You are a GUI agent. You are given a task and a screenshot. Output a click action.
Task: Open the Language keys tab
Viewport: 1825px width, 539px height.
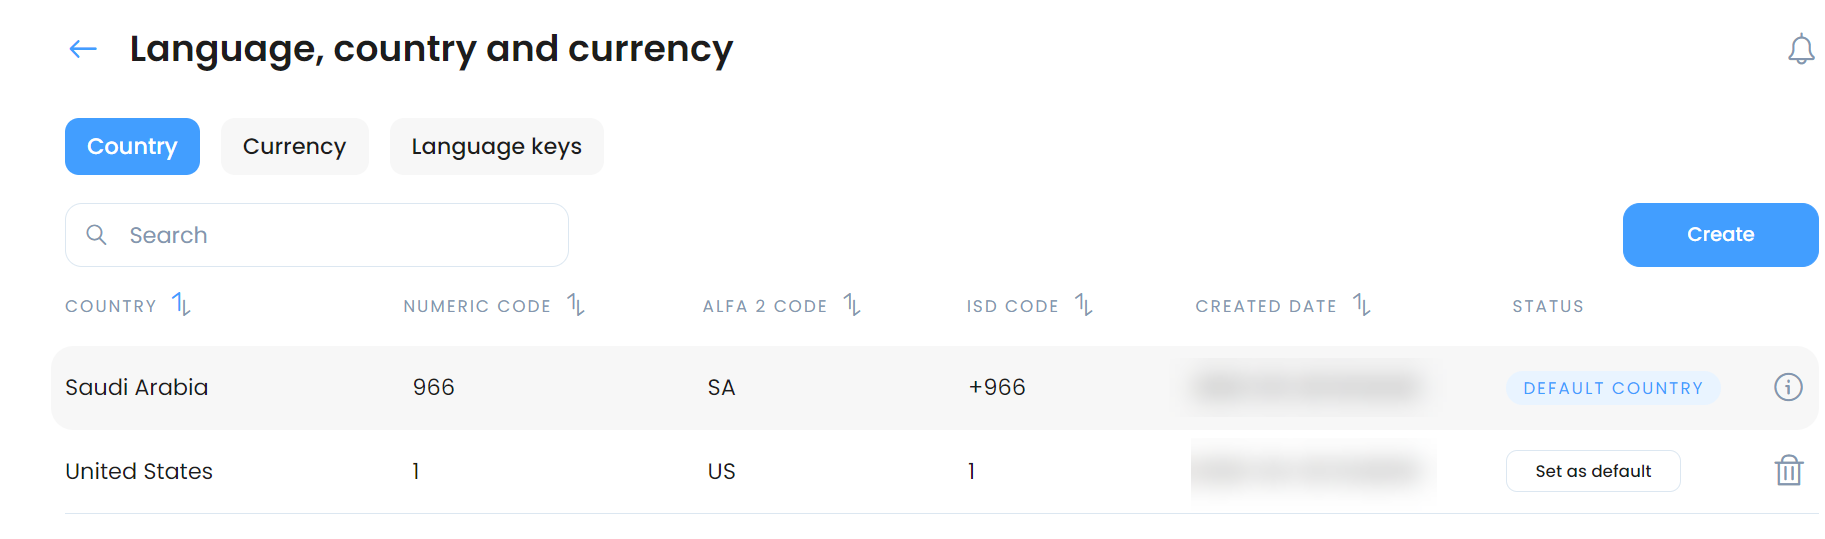pos(496,146)
